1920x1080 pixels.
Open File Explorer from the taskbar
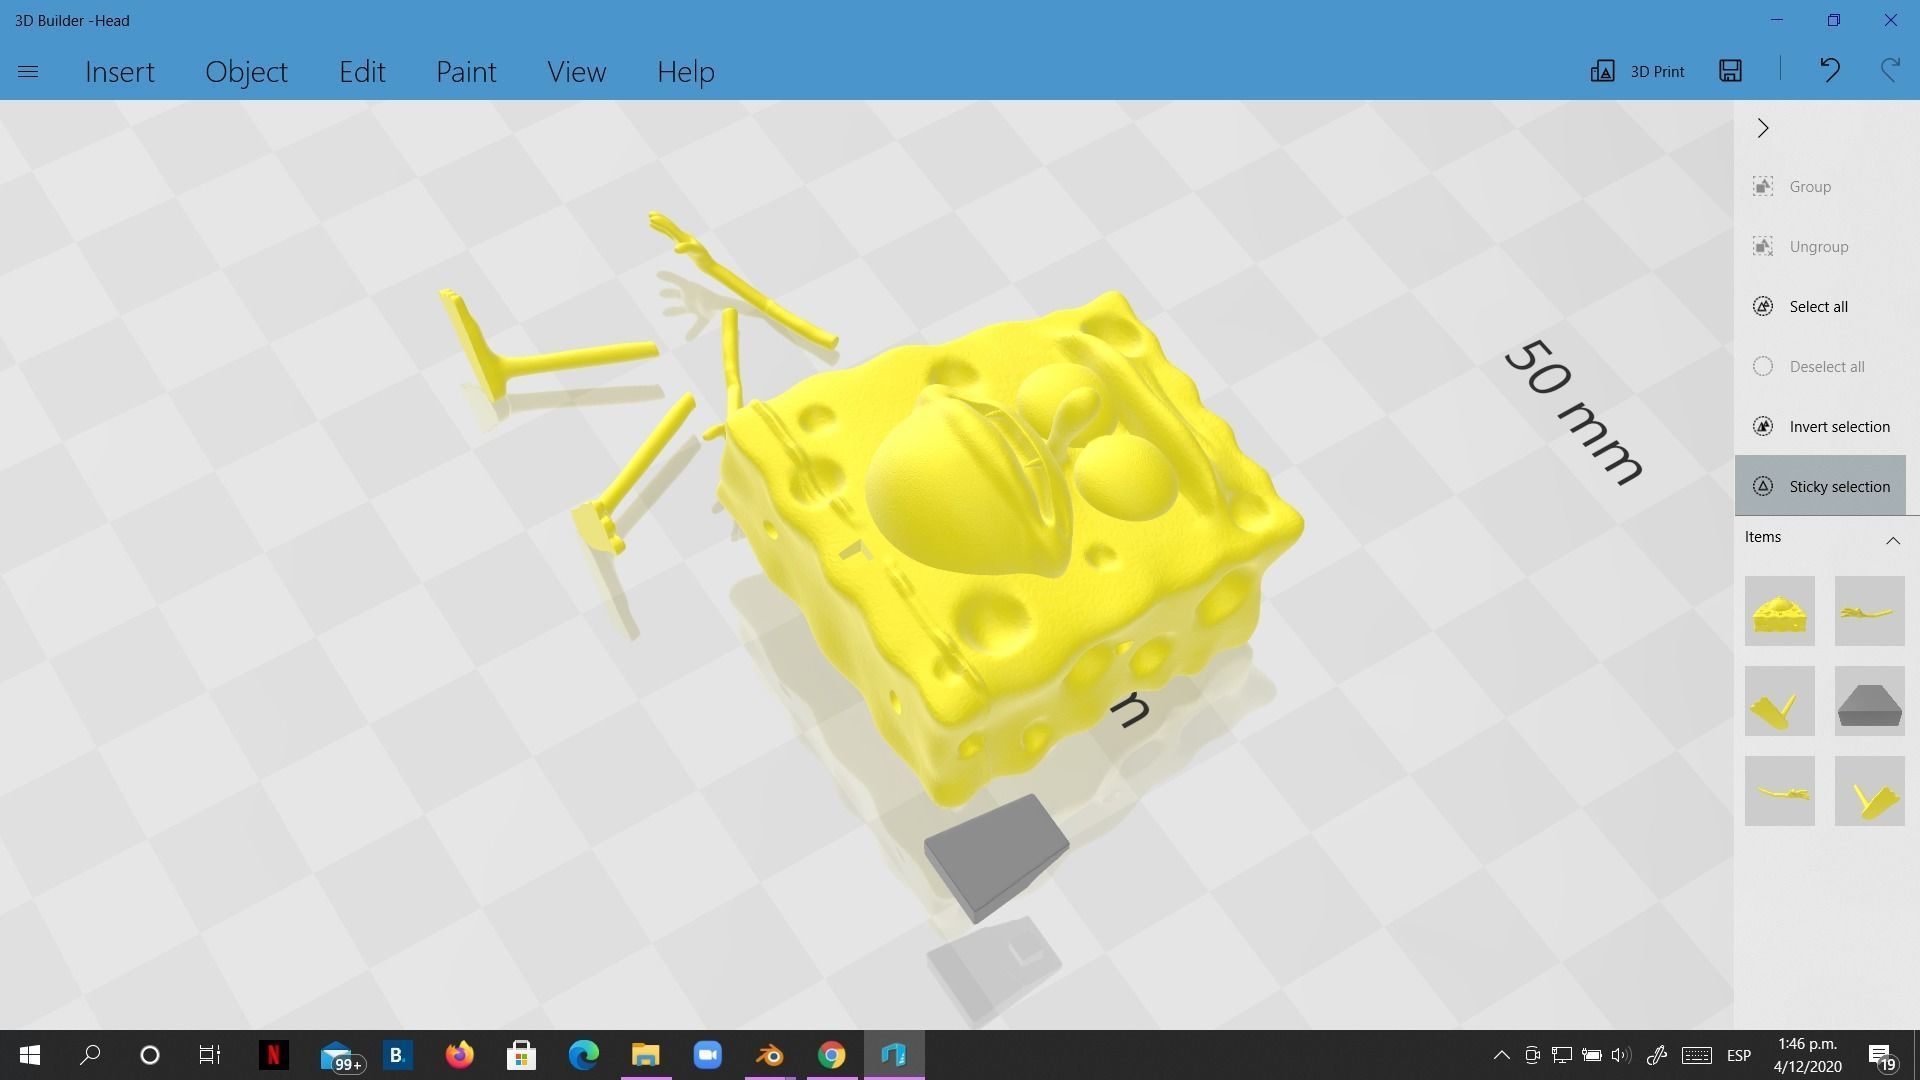click(x=646, y=1055)
